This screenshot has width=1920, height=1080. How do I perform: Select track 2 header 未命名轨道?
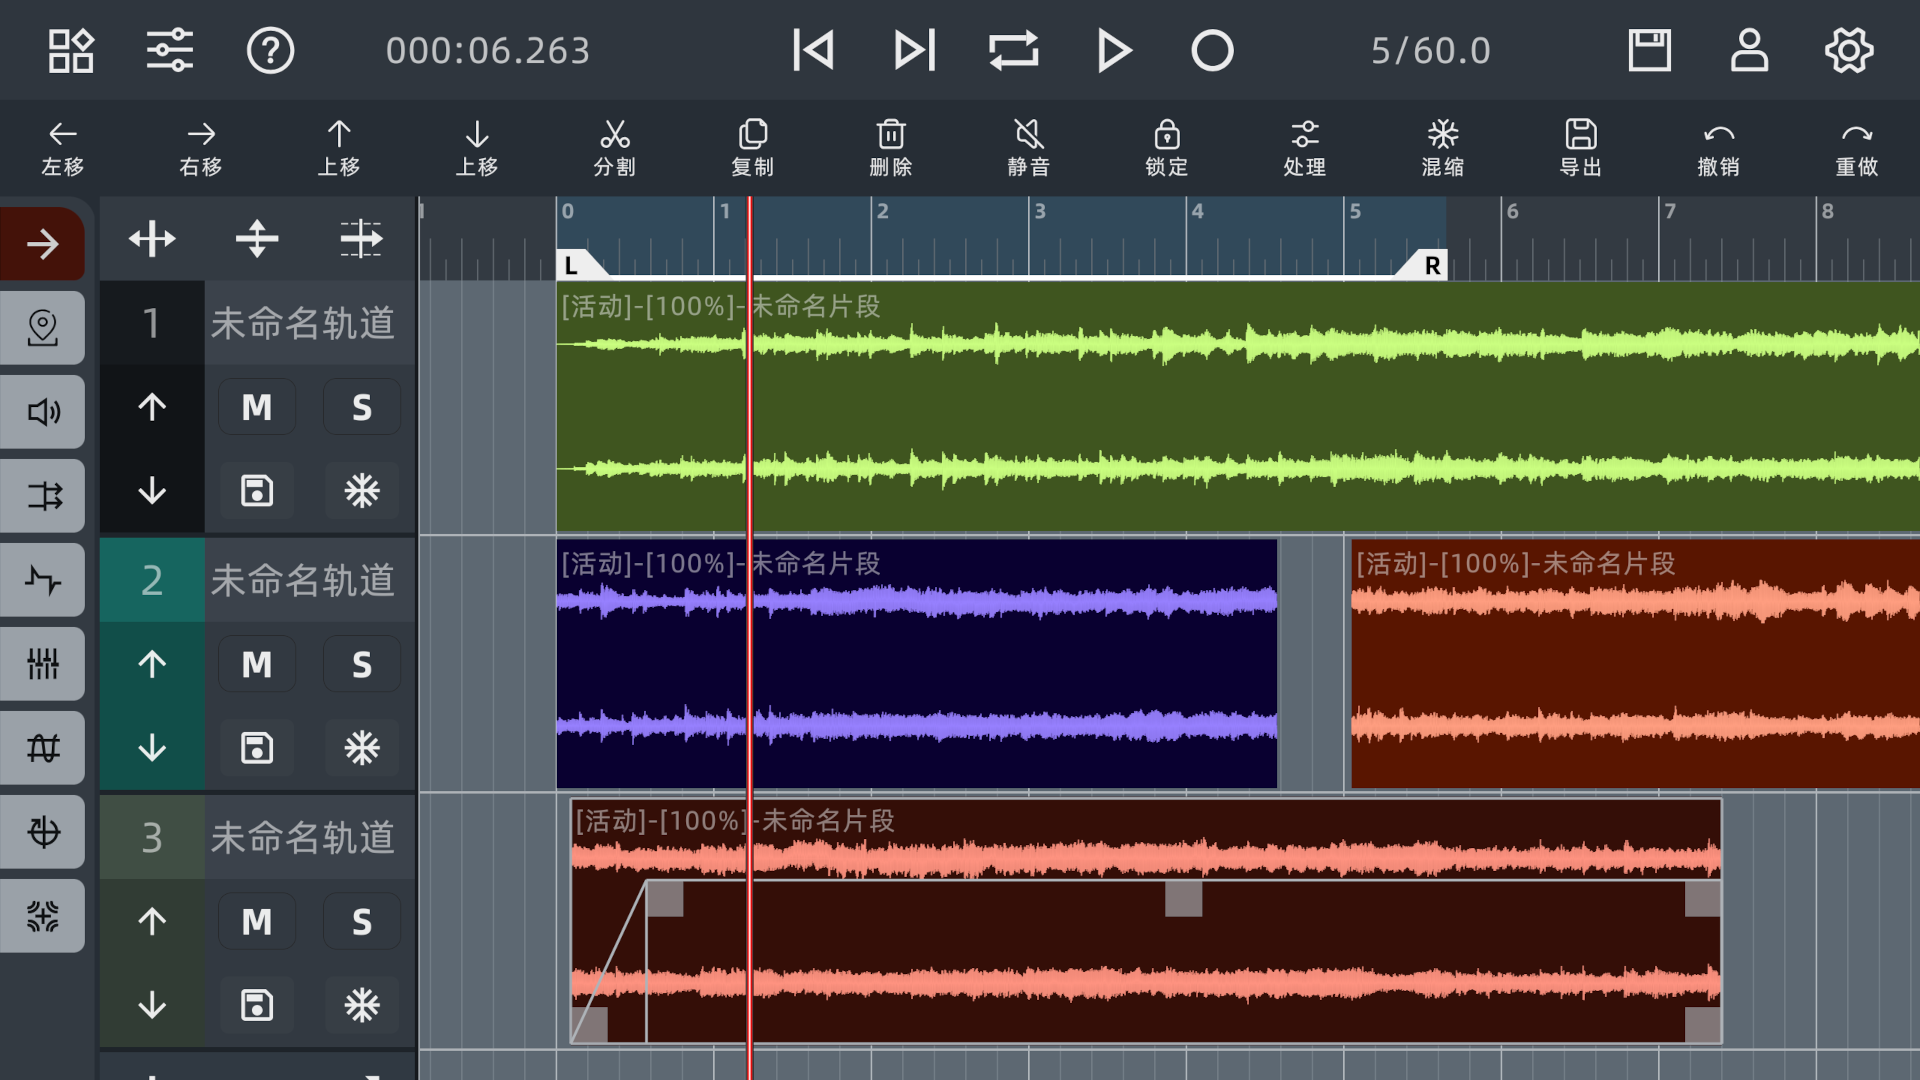(303, 580)
